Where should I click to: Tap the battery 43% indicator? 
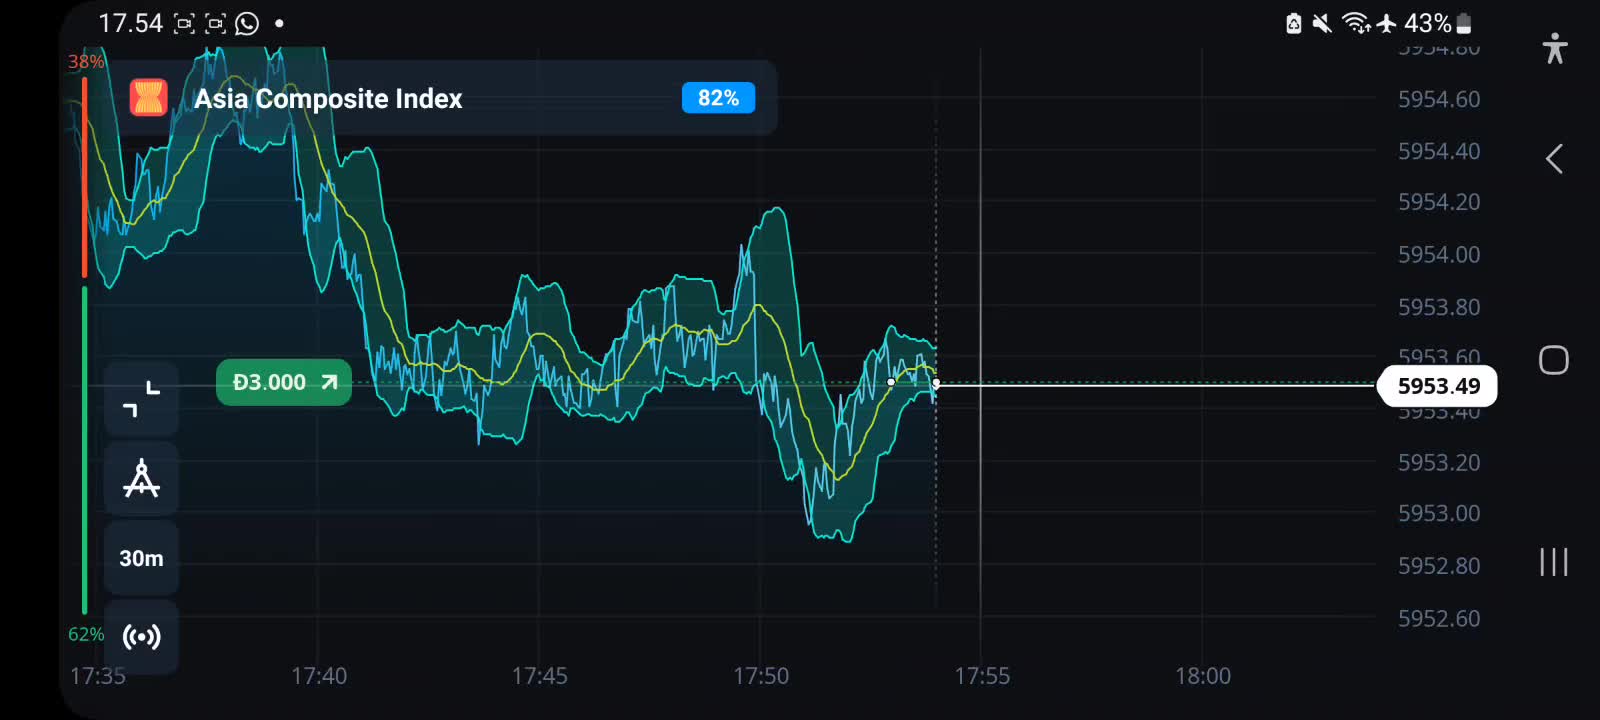pos(1438,23)
